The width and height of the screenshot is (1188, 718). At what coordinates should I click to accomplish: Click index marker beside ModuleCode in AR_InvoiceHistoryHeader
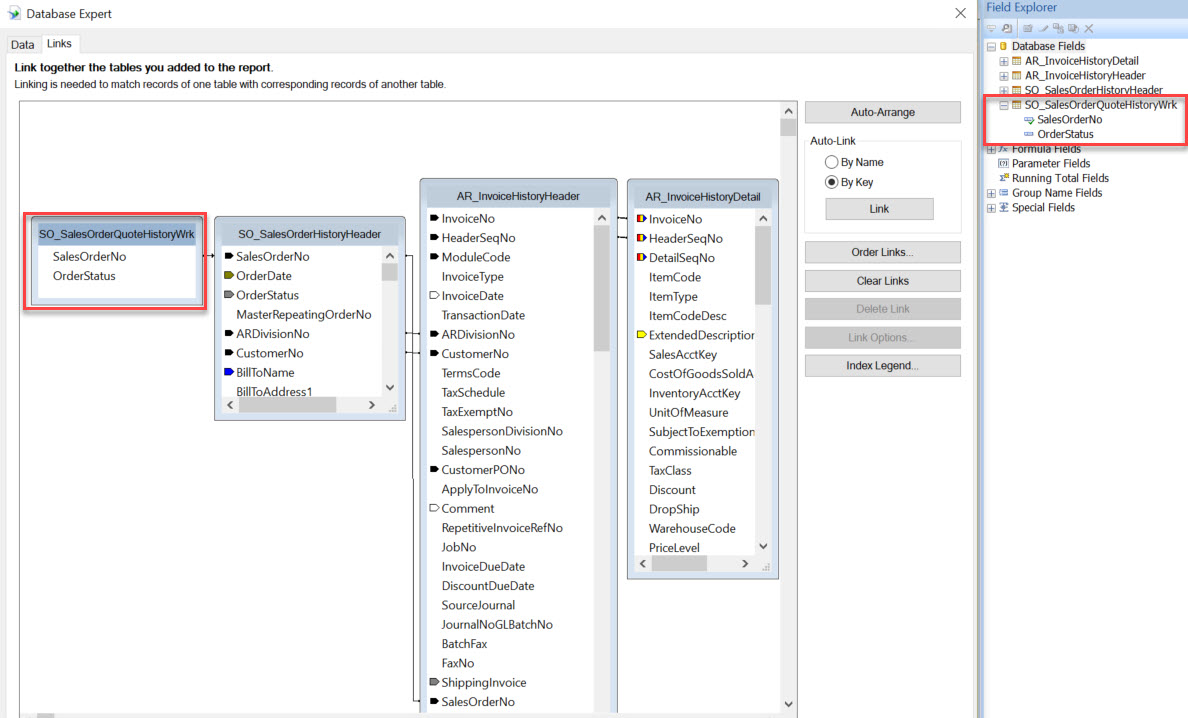434,257
